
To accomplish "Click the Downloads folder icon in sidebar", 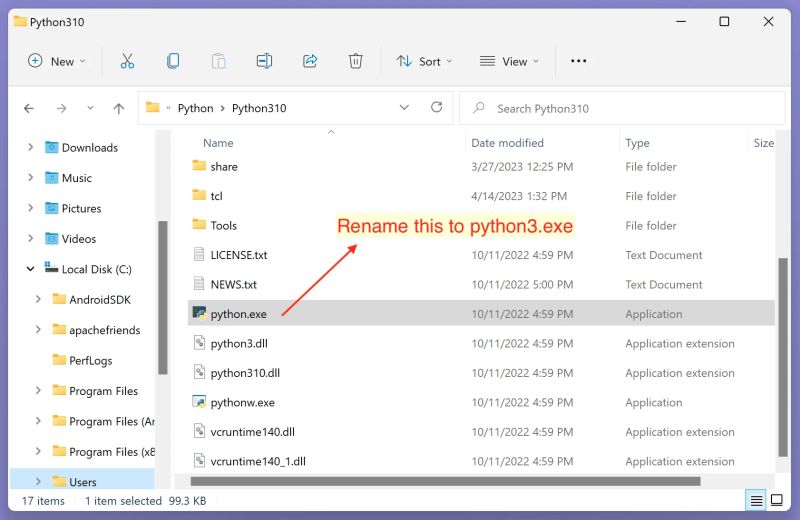I will [x=52, y=147].
